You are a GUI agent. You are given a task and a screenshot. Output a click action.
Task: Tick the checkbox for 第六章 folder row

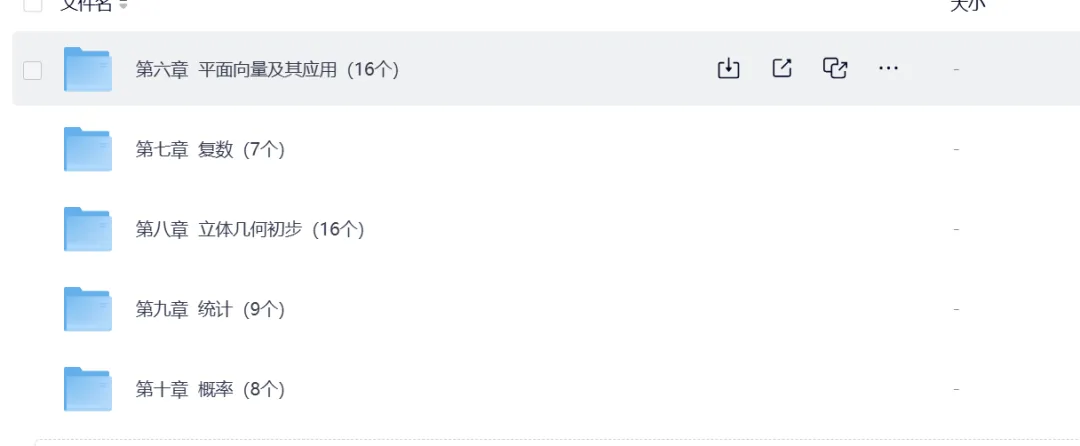32,70
